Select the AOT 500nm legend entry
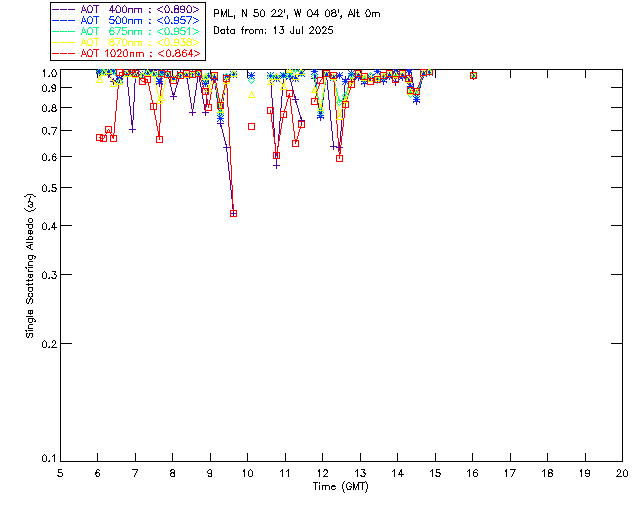Viewport: 640px width, 512px height. pyautogui.click(x=126, y=20)
